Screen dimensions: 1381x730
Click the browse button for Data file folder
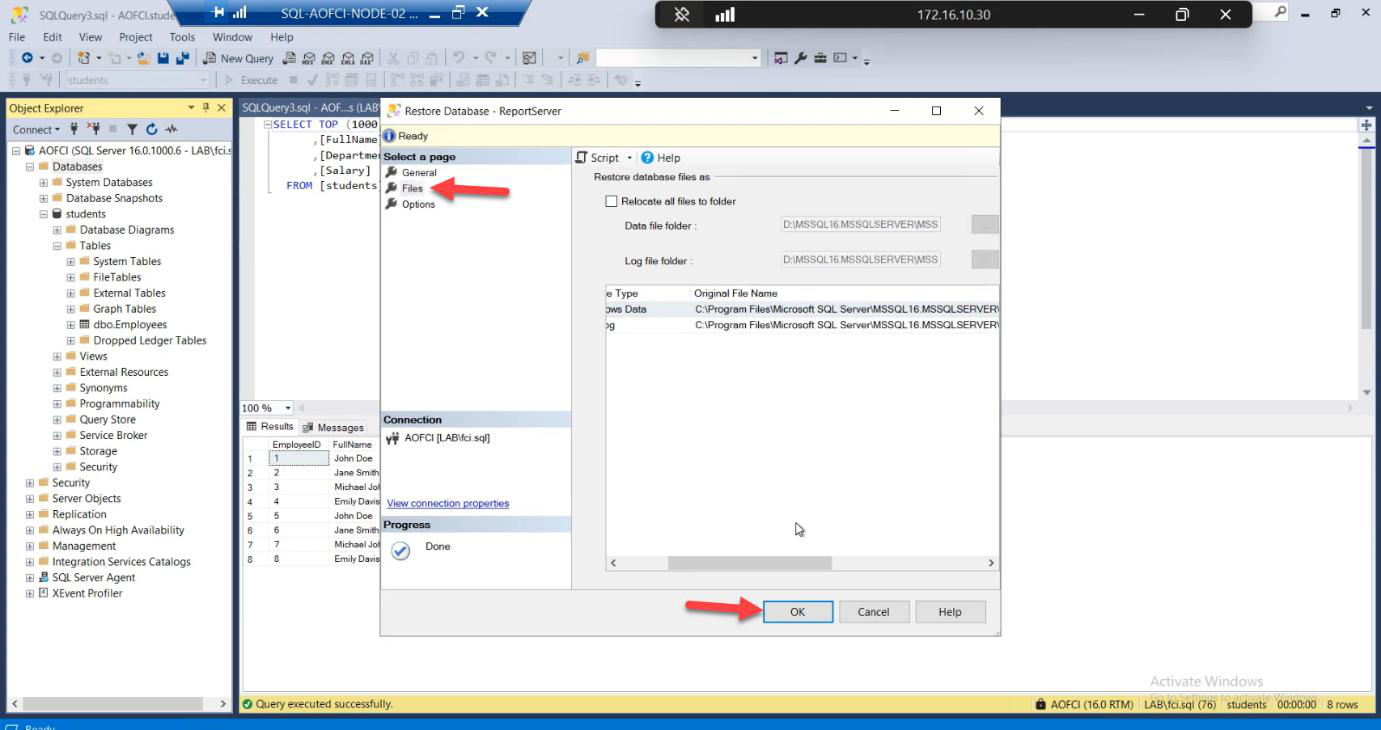tap(985, 225)
